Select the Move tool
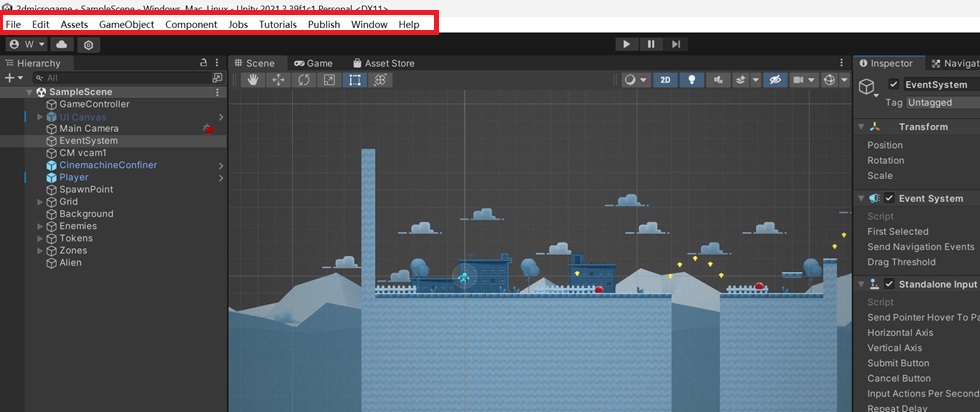The height and width of the screenshot is (412, 980). click(x=279, y=80)
